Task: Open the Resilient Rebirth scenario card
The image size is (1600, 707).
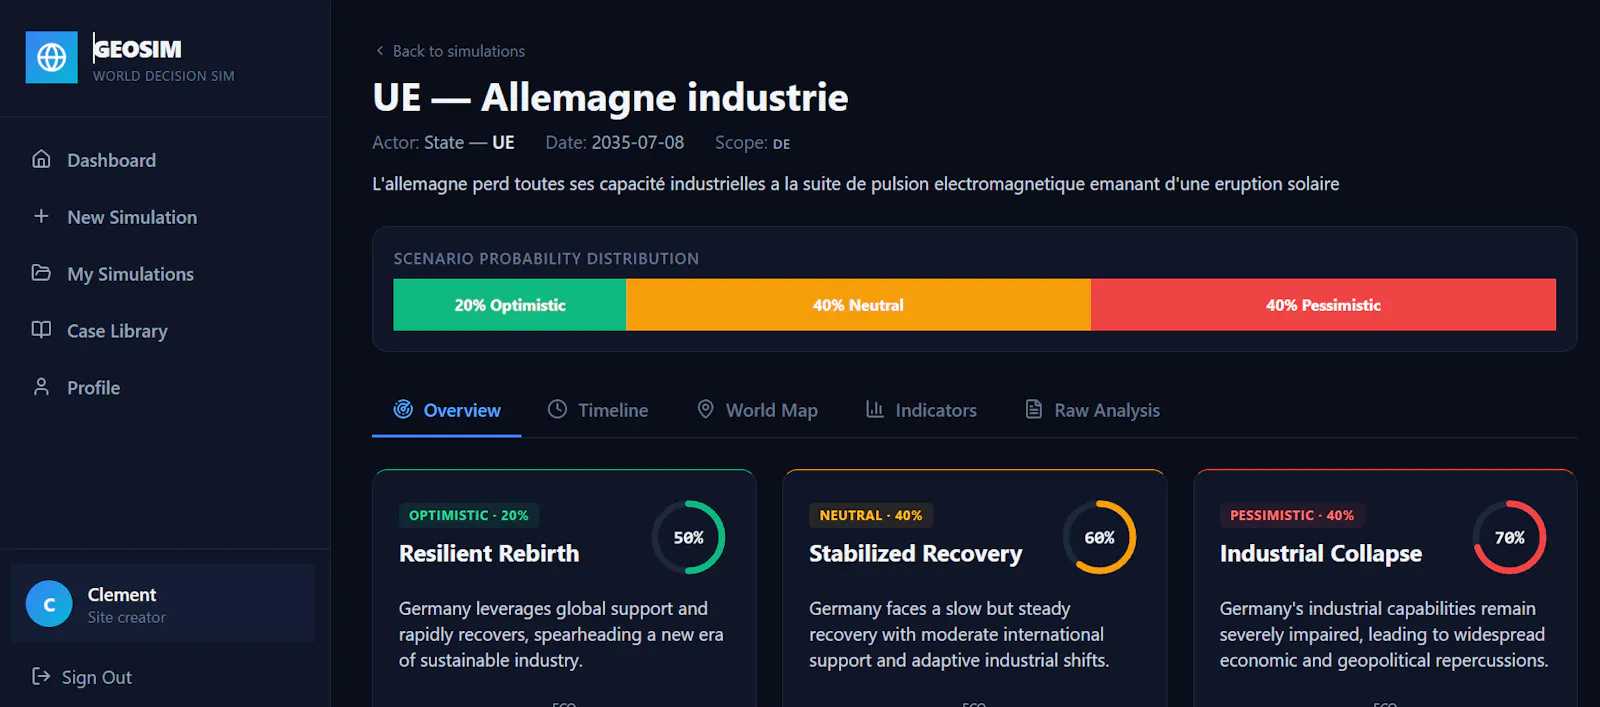Action: 564,588
